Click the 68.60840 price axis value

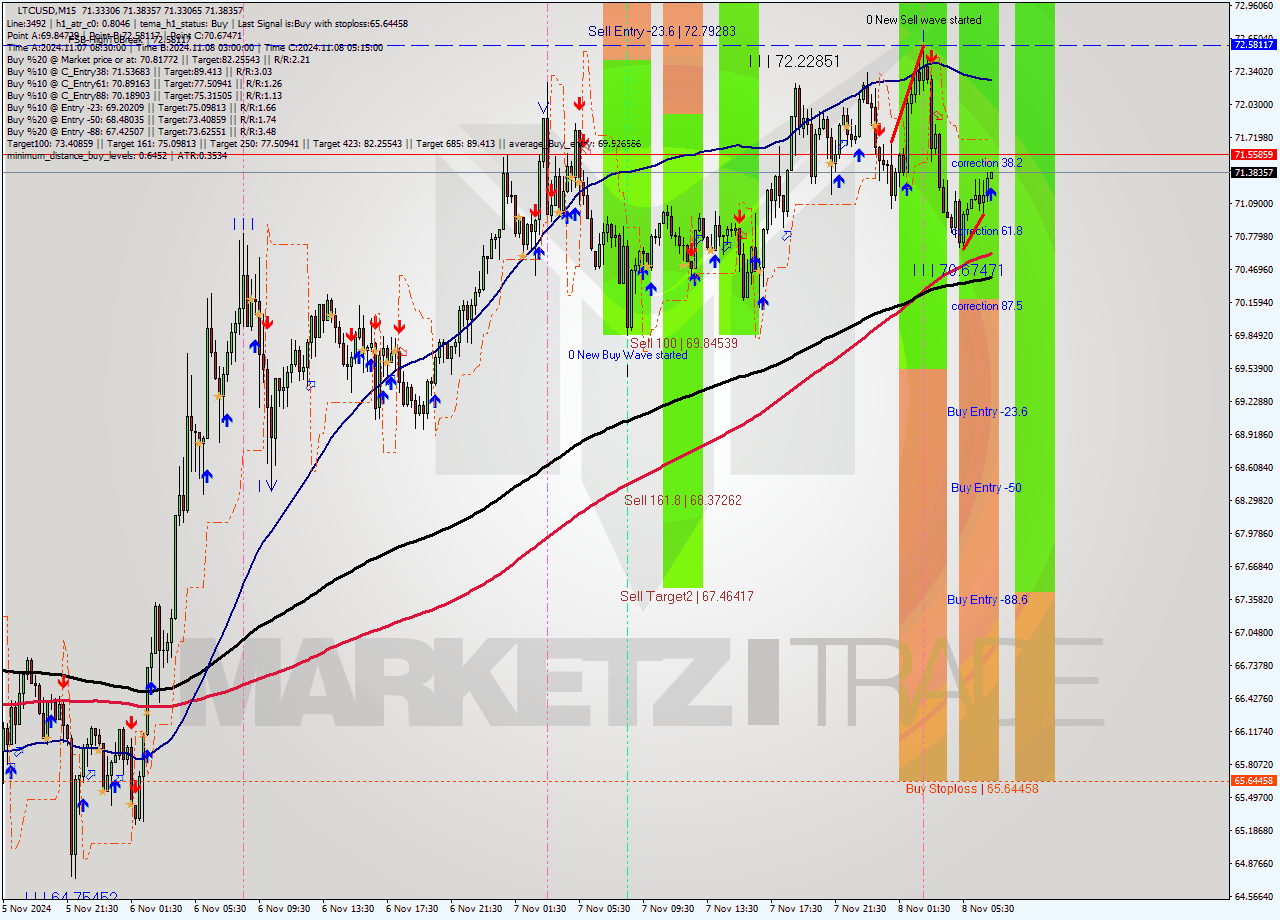coord(1254,468)
